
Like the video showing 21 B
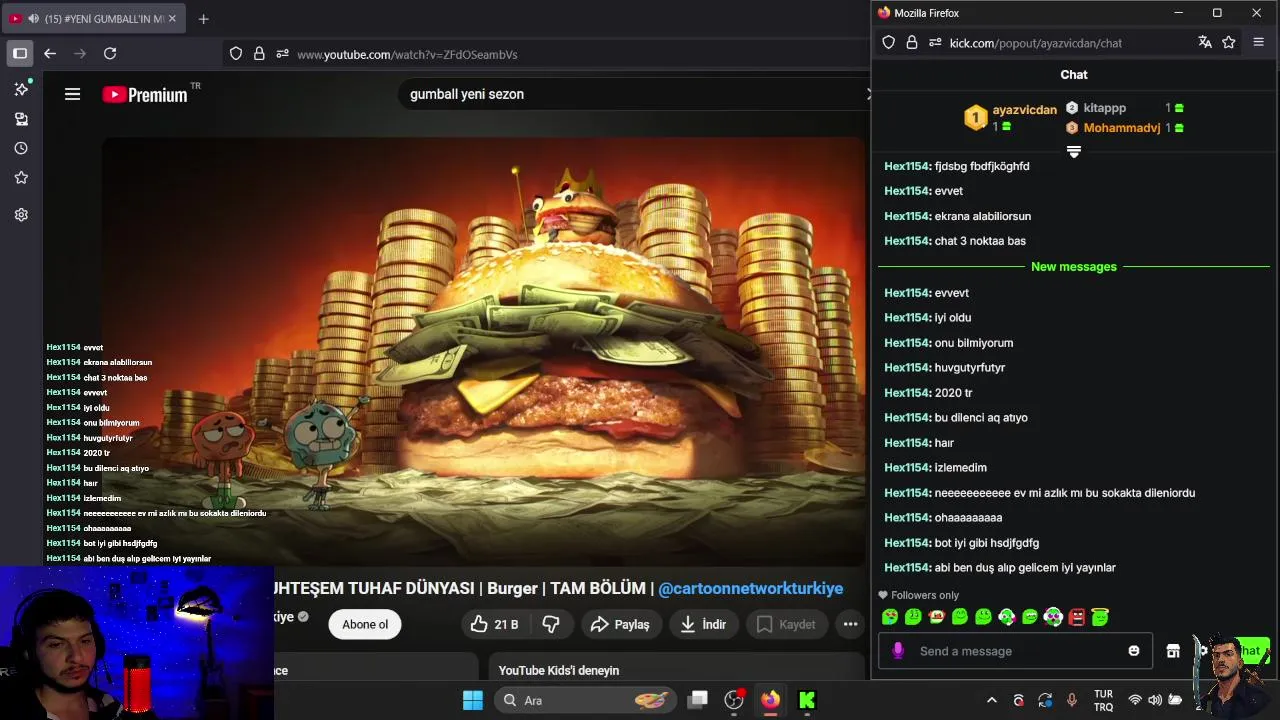[495, 624]
